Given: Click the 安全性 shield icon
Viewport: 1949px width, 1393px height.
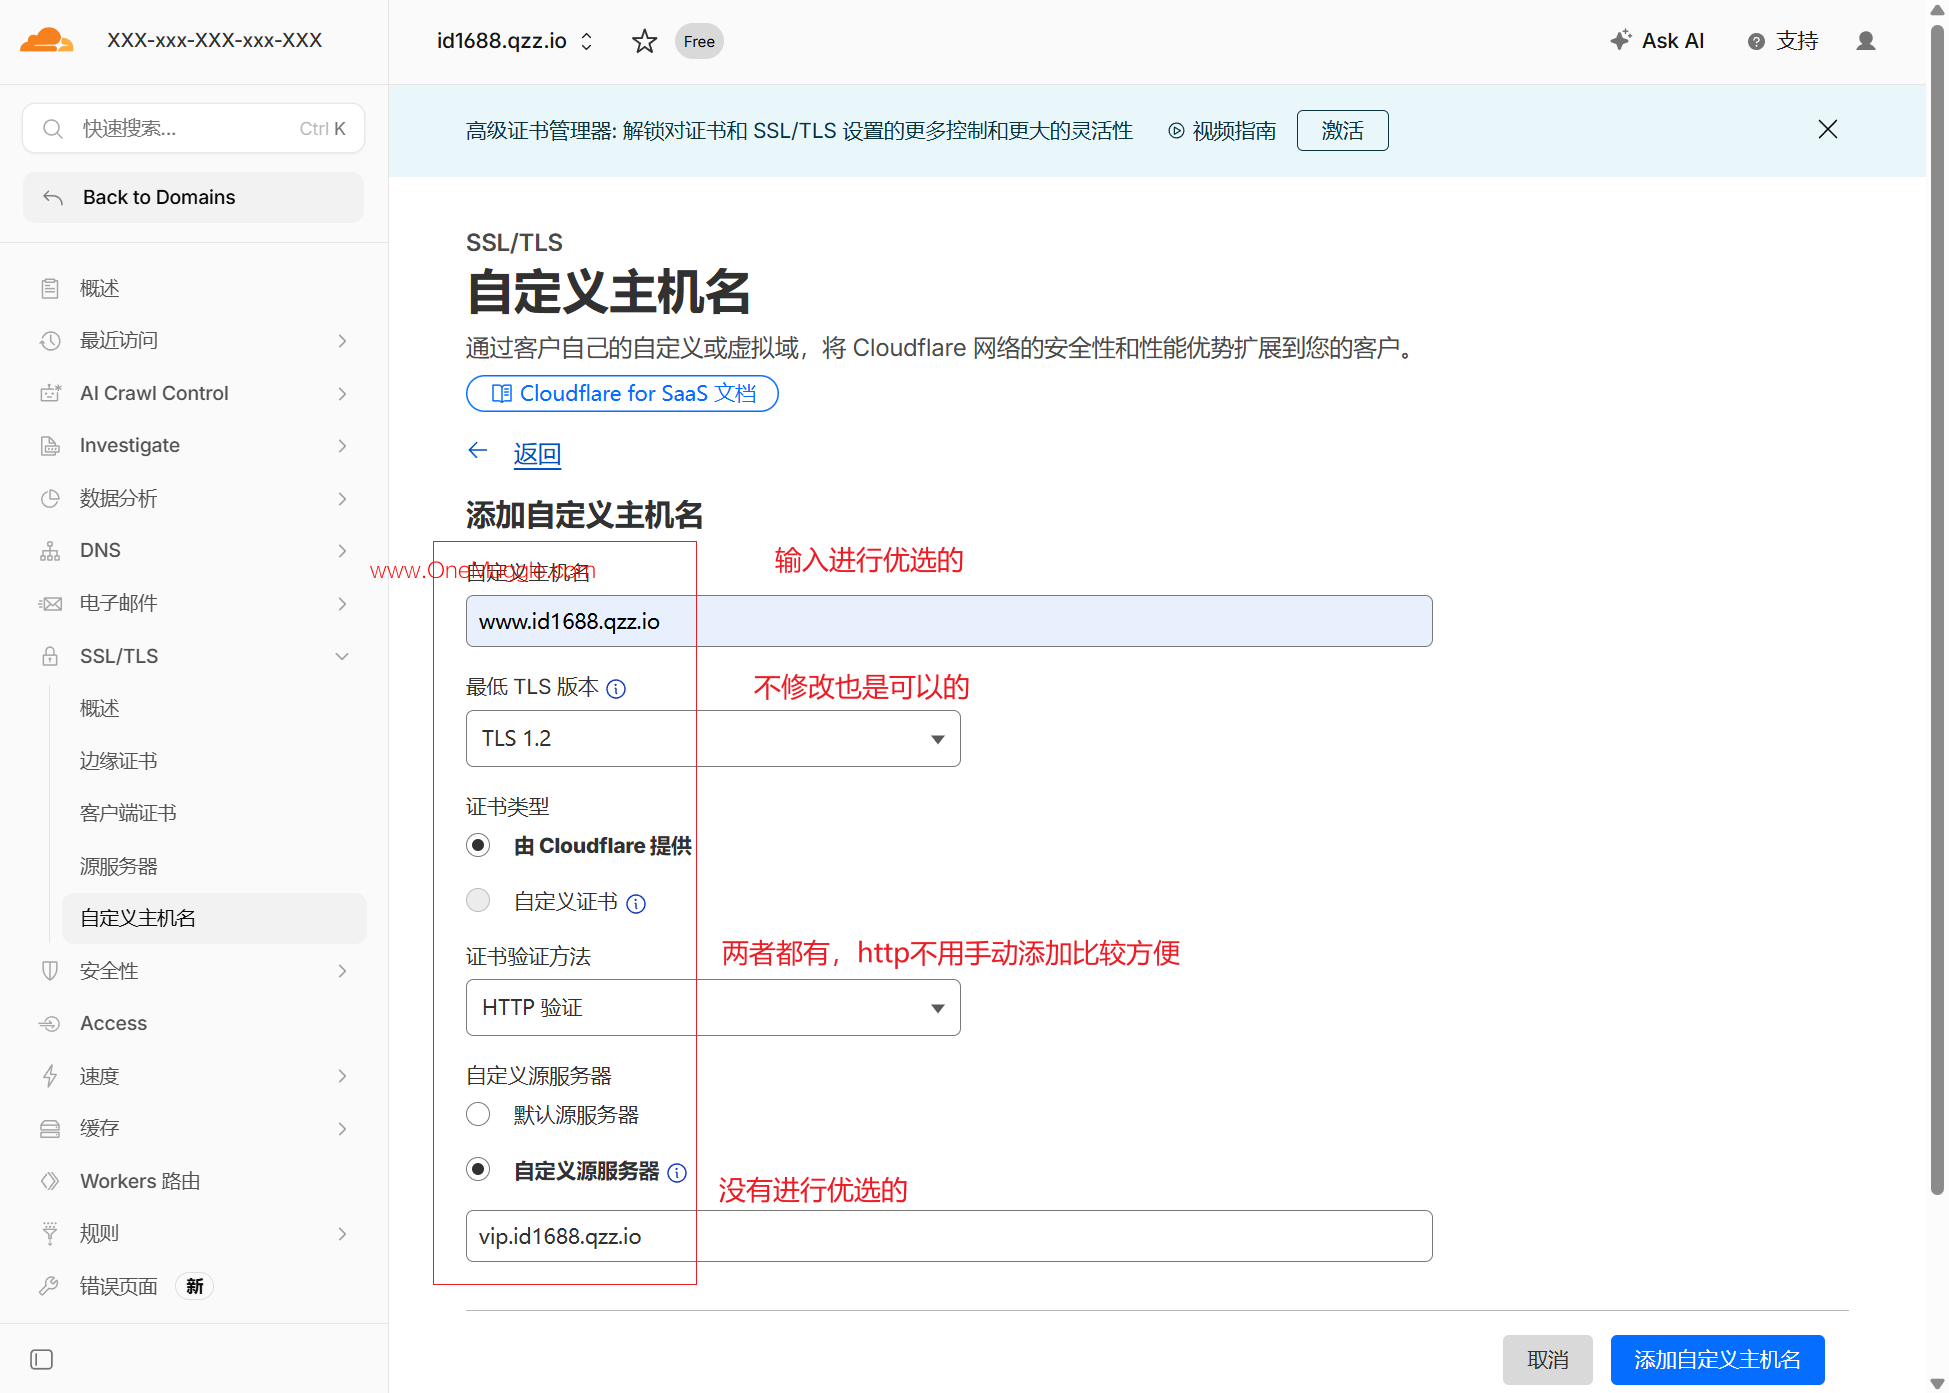Looking at the screenshot, I should [50, 971].
